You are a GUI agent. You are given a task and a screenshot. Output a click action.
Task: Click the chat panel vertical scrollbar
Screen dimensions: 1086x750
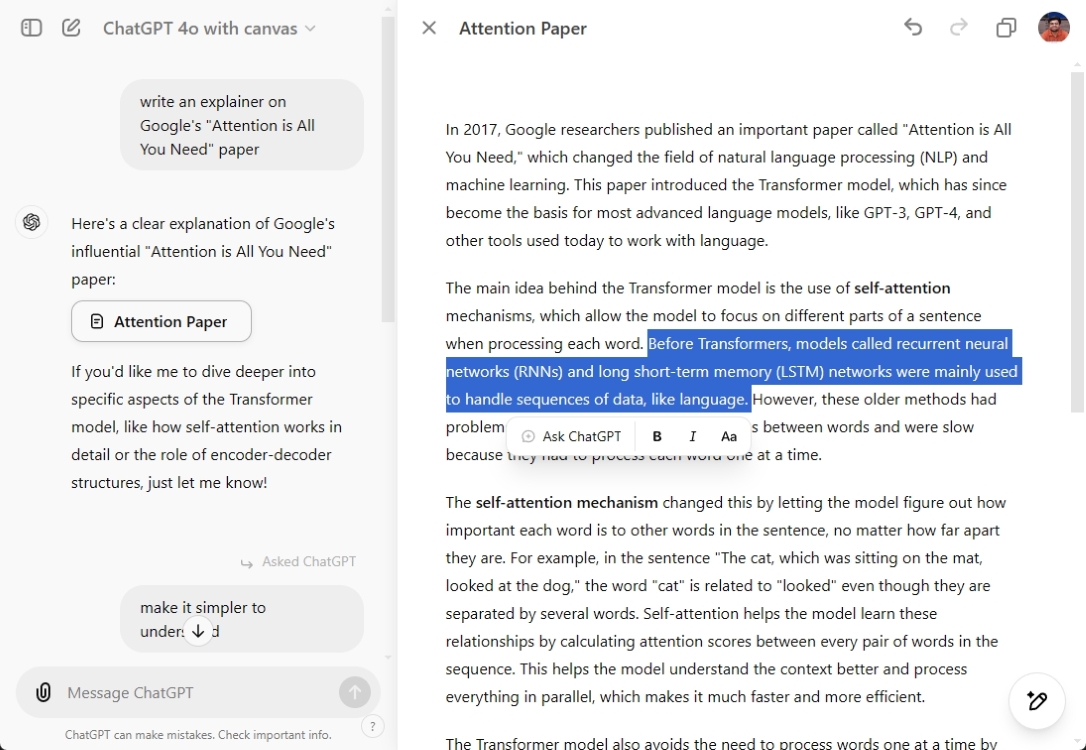tap(388, 170)
